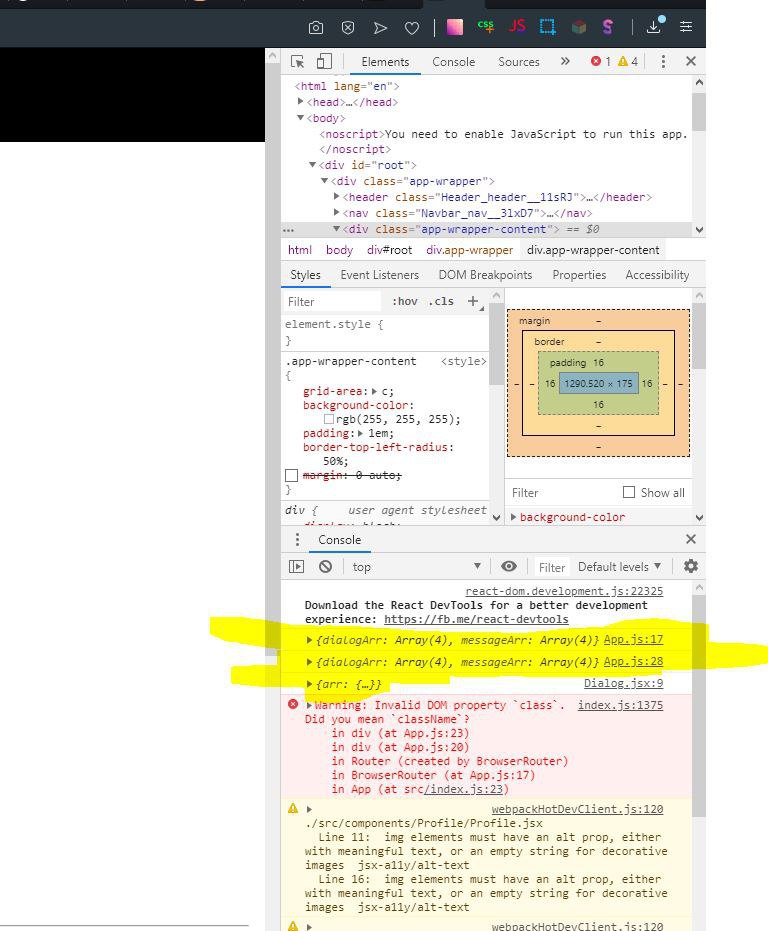The height and width of the screenshot is (931, 768).
Task: Collapse the div id root node
Action: [312, 164]
